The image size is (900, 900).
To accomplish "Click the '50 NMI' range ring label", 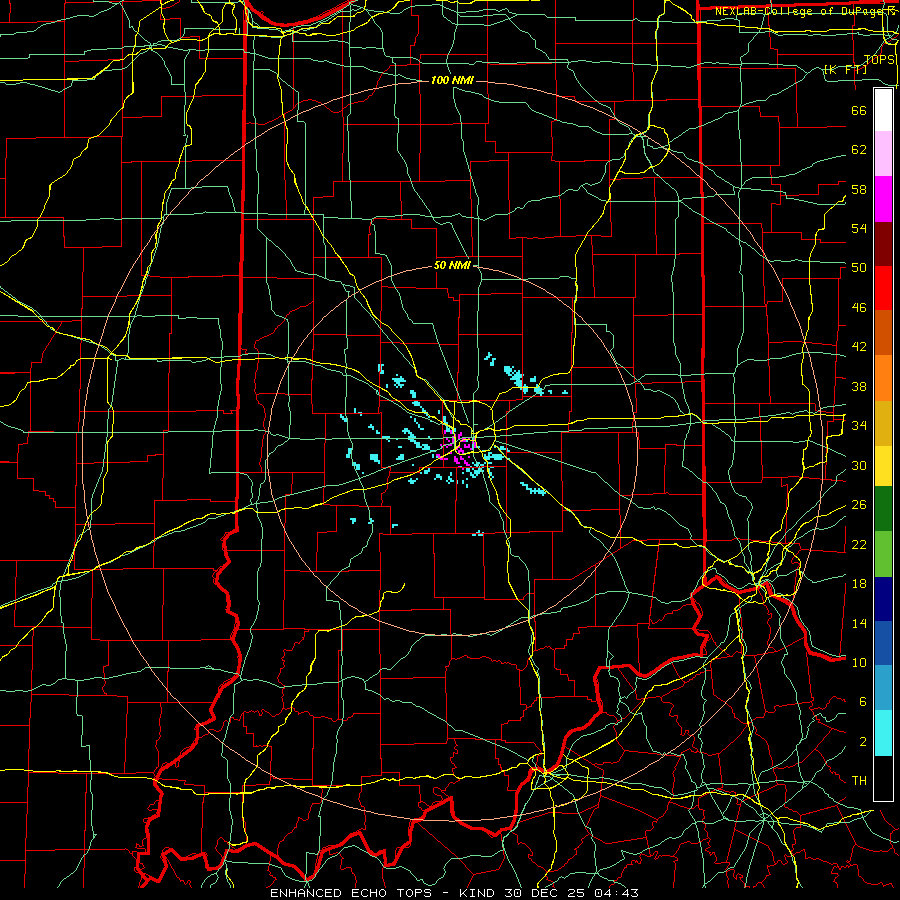I will pyautogui.click(x=452, y=265).
